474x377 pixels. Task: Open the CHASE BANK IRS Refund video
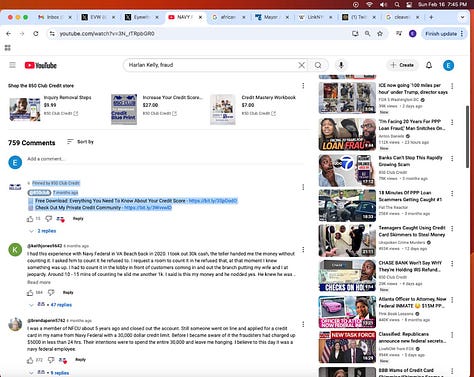347,276
